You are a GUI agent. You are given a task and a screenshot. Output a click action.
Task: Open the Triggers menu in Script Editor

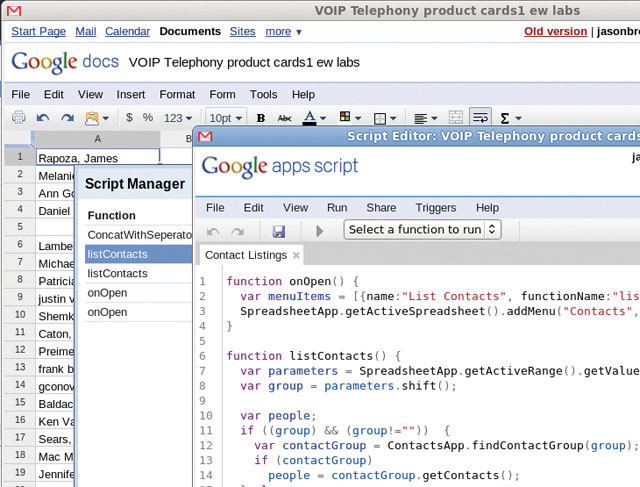pos(435,207)
